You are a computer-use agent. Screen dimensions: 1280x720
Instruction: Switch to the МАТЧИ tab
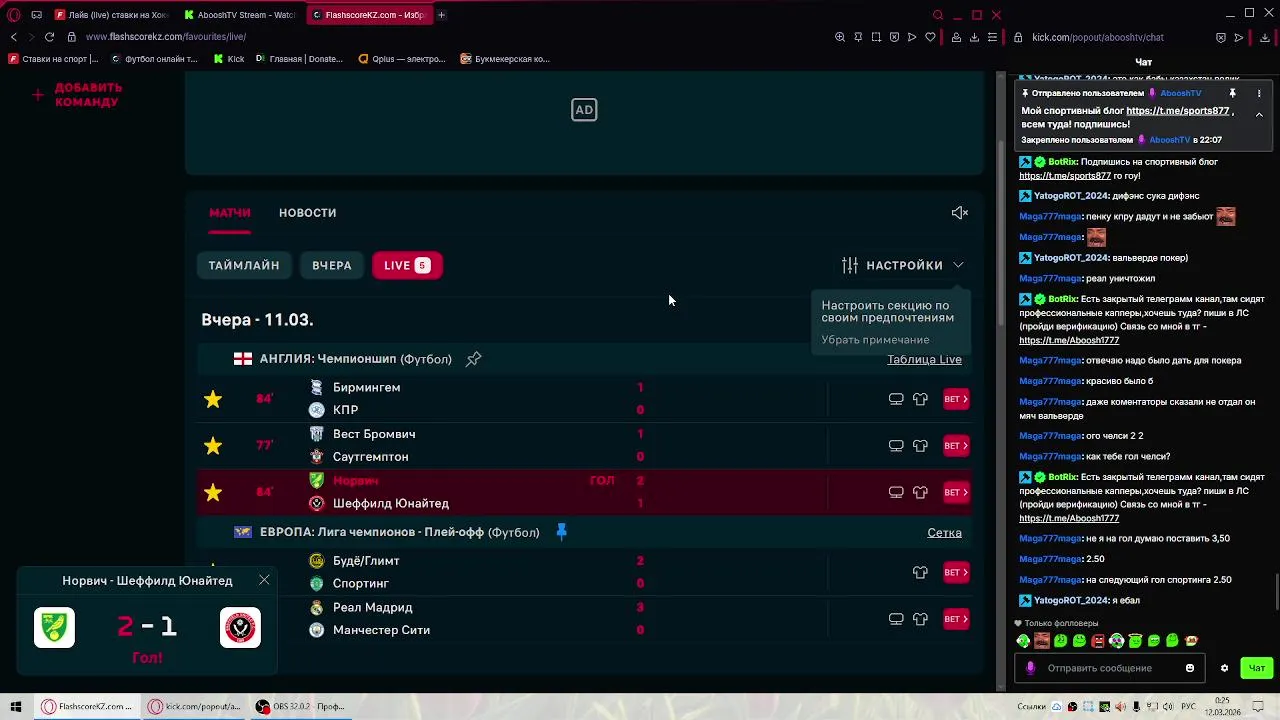pos(230,213)
